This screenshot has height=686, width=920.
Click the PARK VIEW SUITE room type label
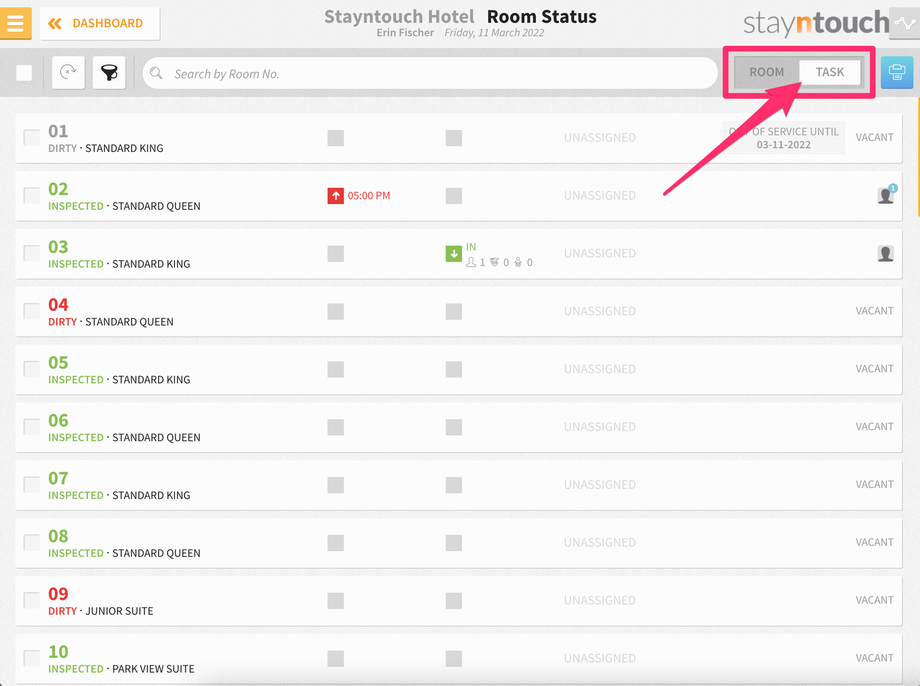tap(153, 669)
